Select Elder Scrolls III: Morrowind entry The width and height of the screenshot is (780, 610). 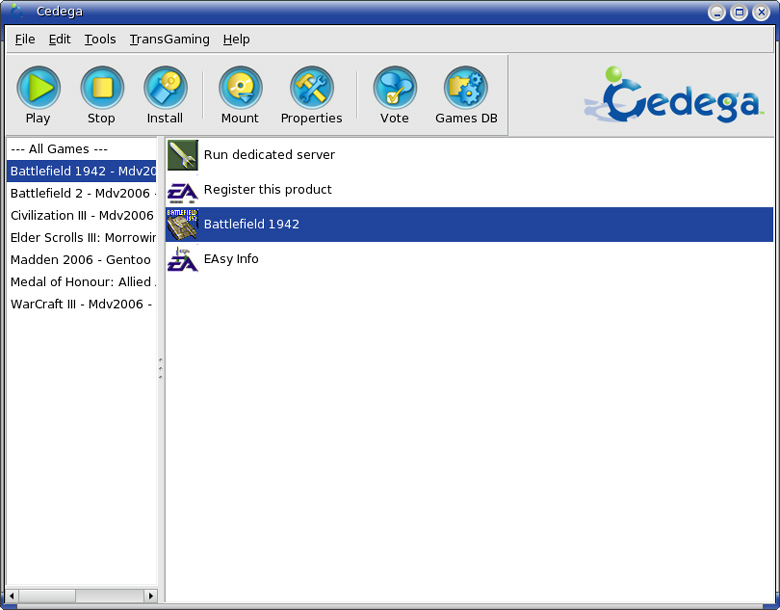pyautogui.click(x=82, y=237)
